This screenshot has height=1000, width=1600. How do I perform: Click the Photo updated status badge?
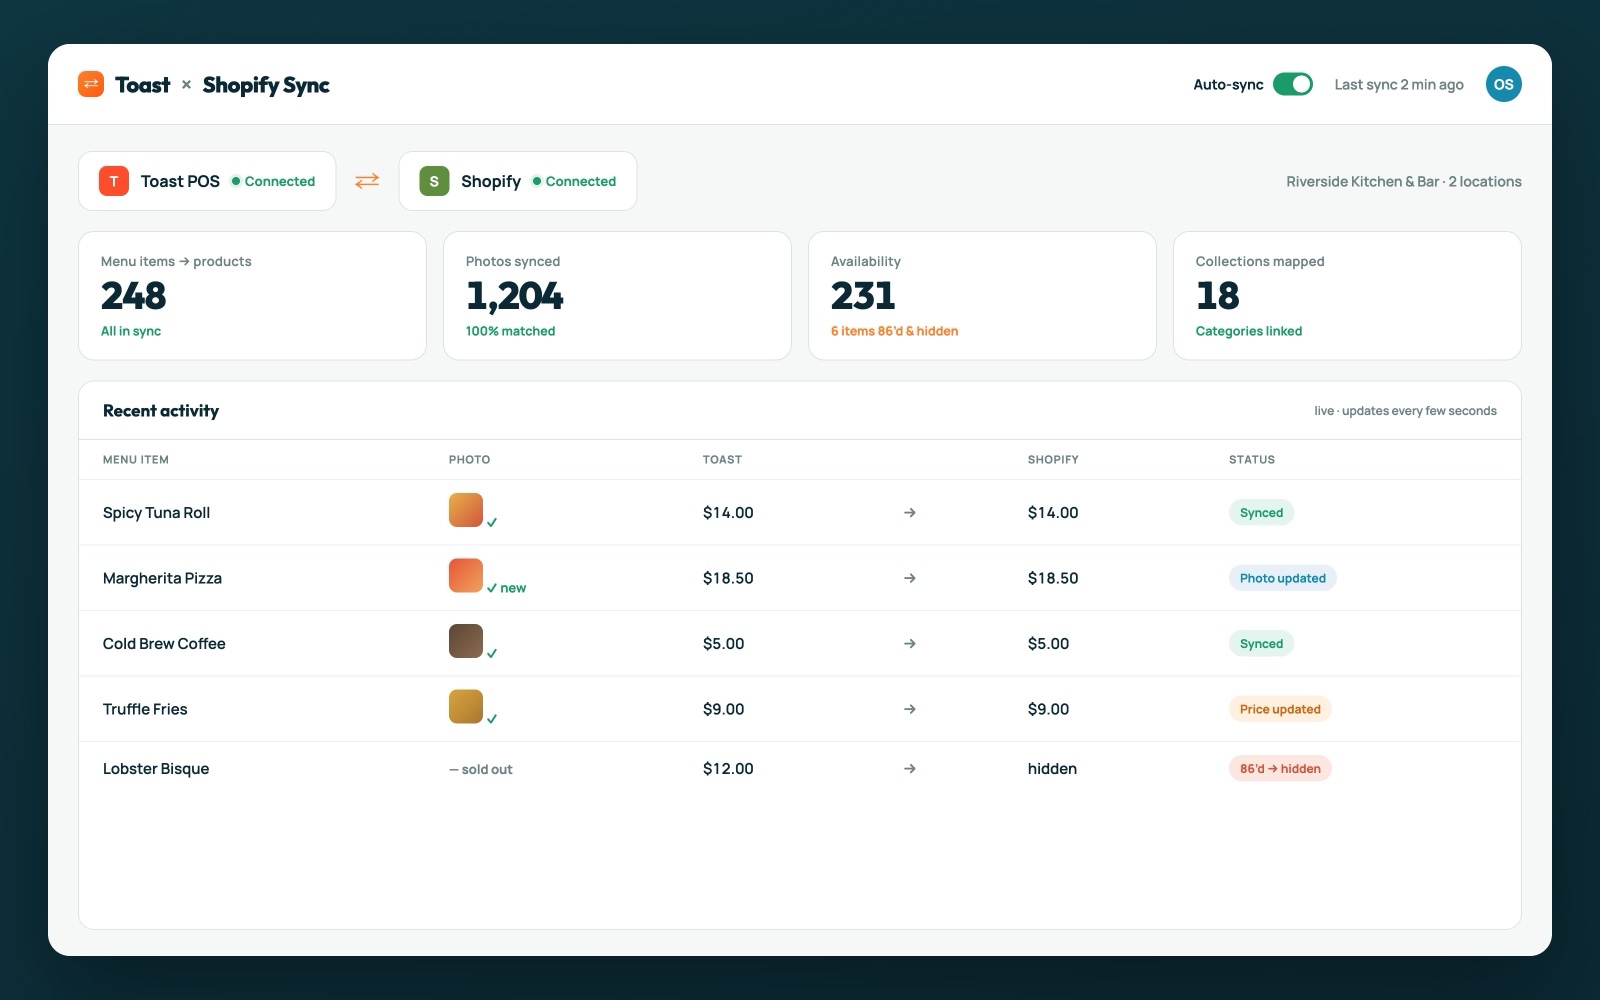1282,578
